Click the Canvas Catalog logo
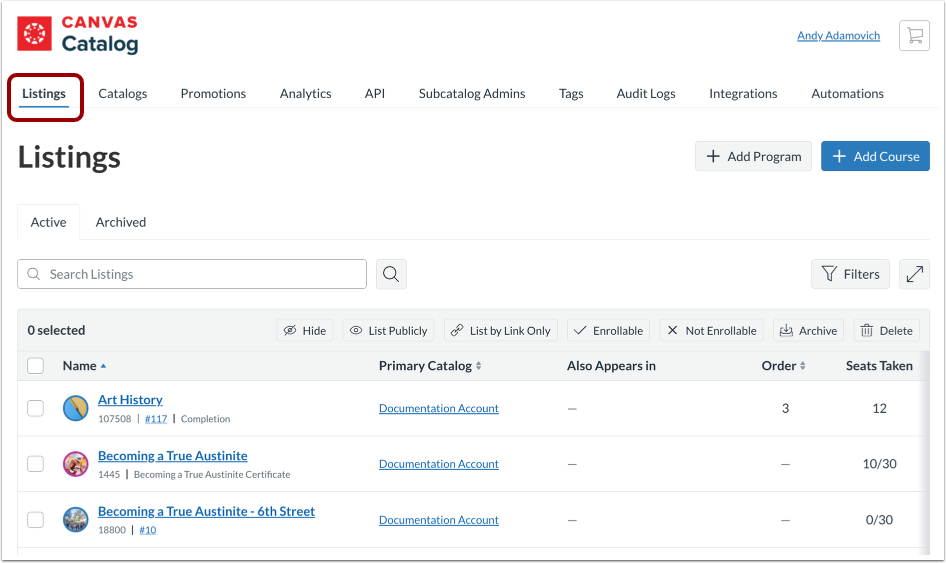 [78, 35]
